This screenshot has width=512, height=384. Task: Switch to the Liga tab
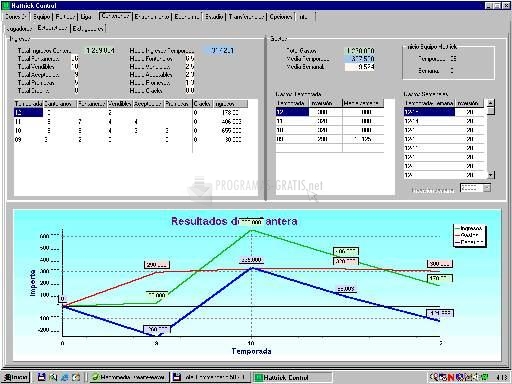(x=86, y=16)
